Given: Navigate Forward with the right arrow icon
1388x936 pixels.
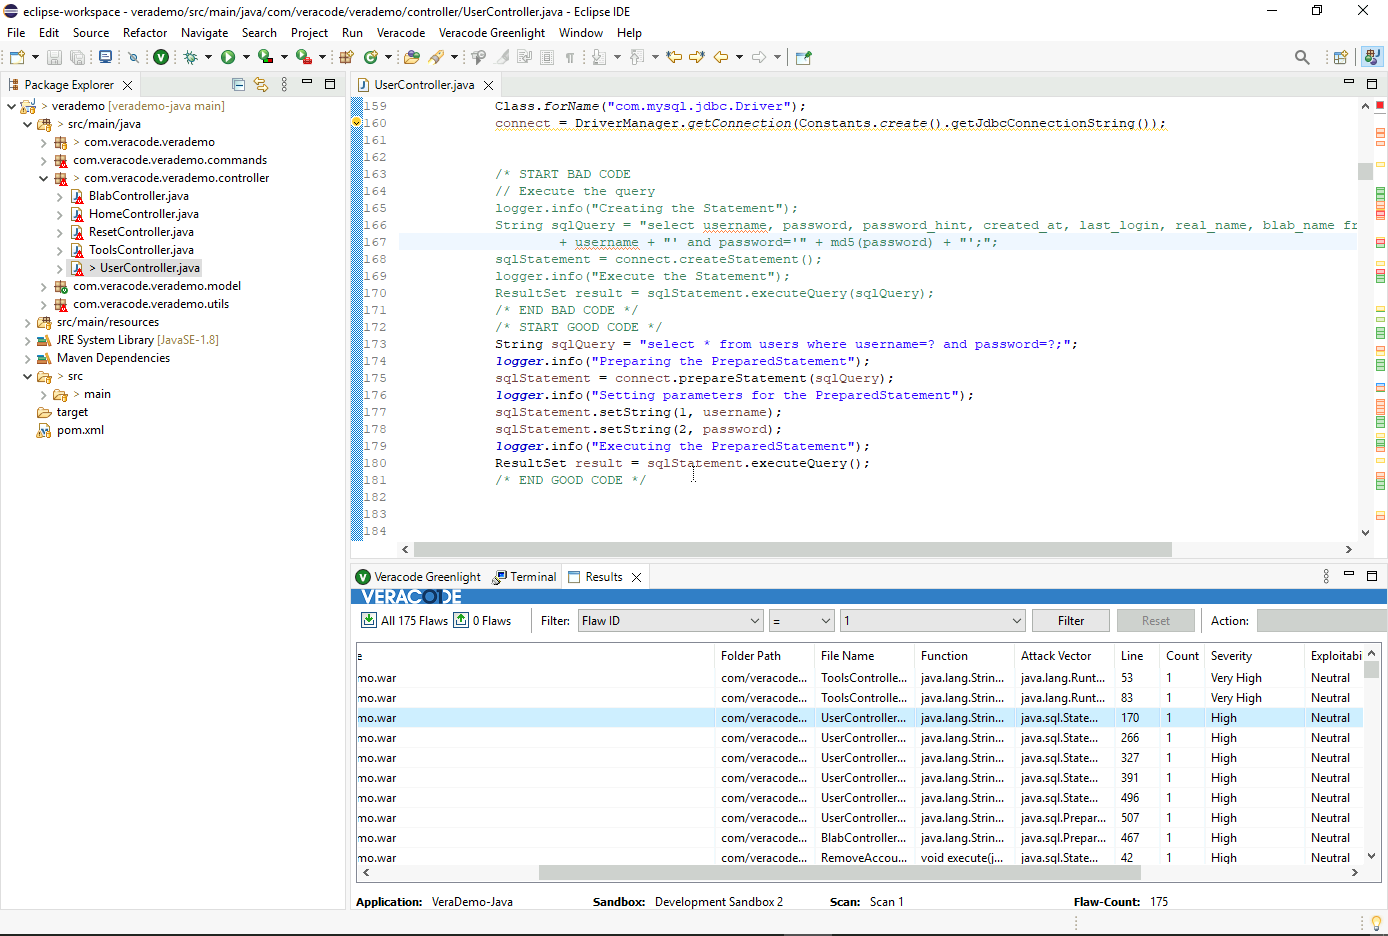Looking at the screenshot, I should pyautogui.click(x=759, y=57).
